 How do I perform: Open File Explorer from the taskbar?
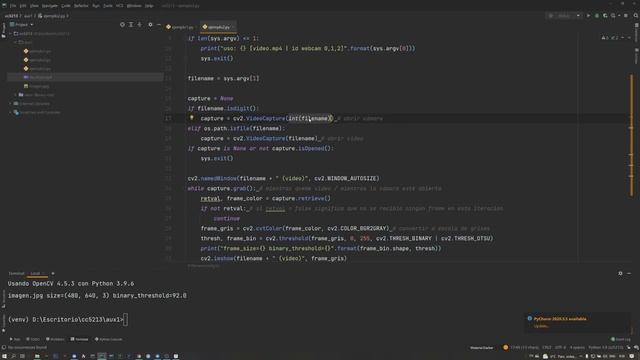pyautogui.click(x=37, y=356)
